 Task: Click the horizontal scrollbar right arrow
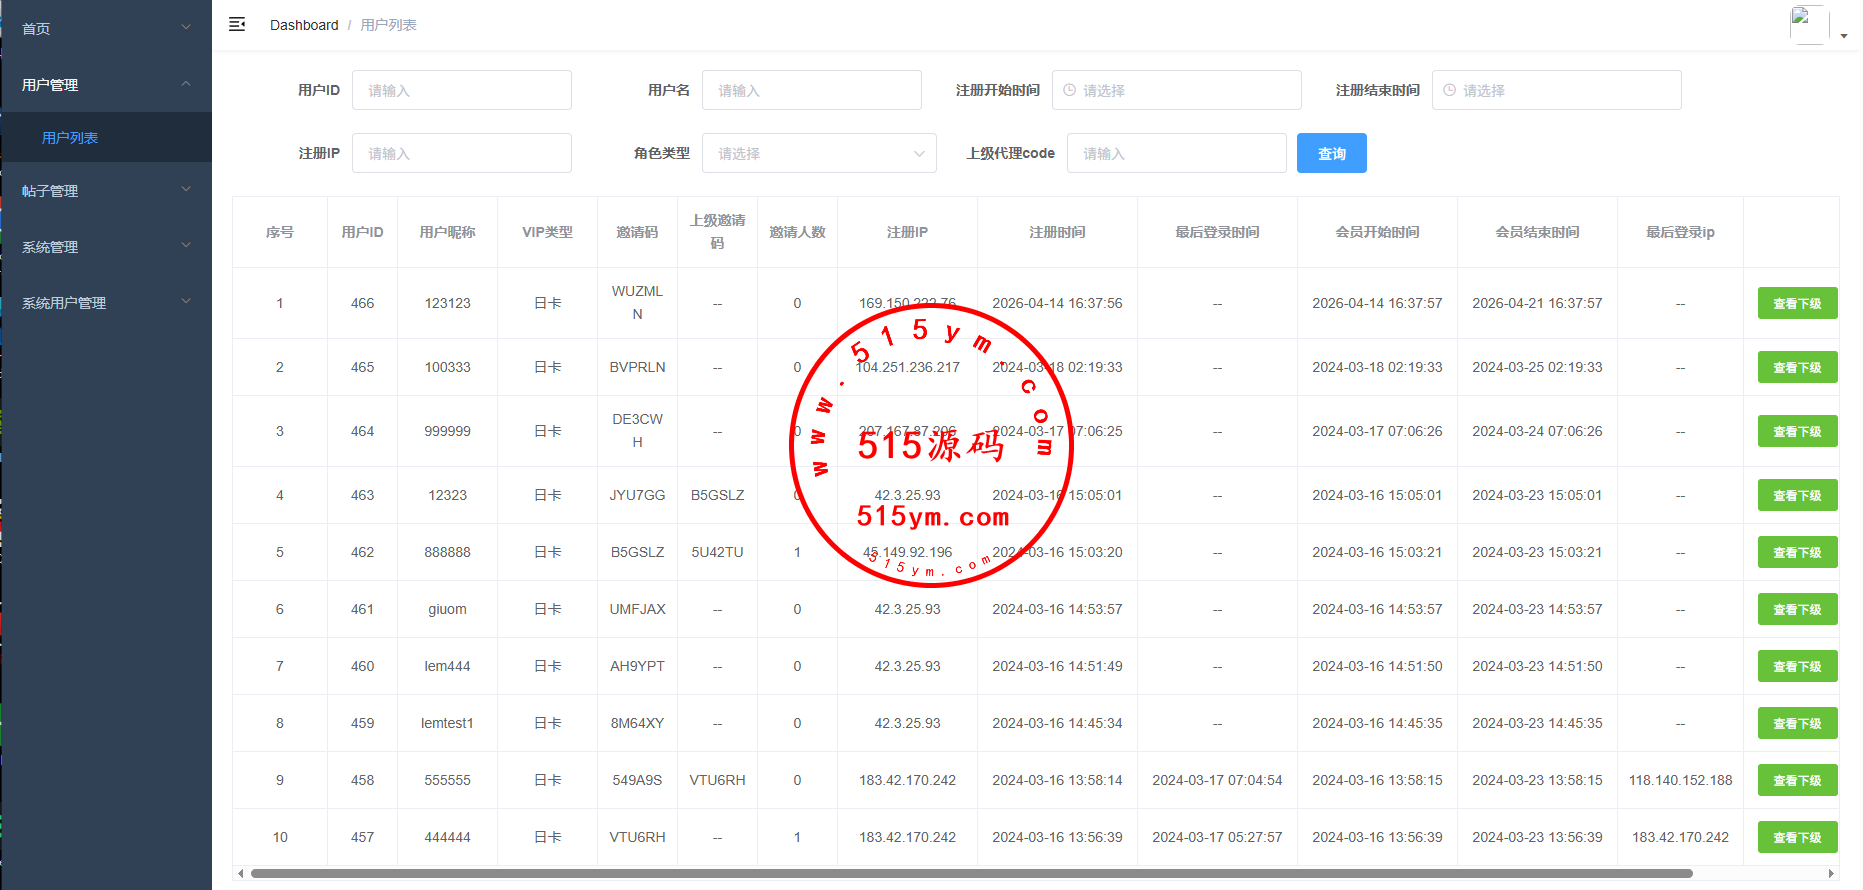pyautogui.click(x=1831, y=873)
